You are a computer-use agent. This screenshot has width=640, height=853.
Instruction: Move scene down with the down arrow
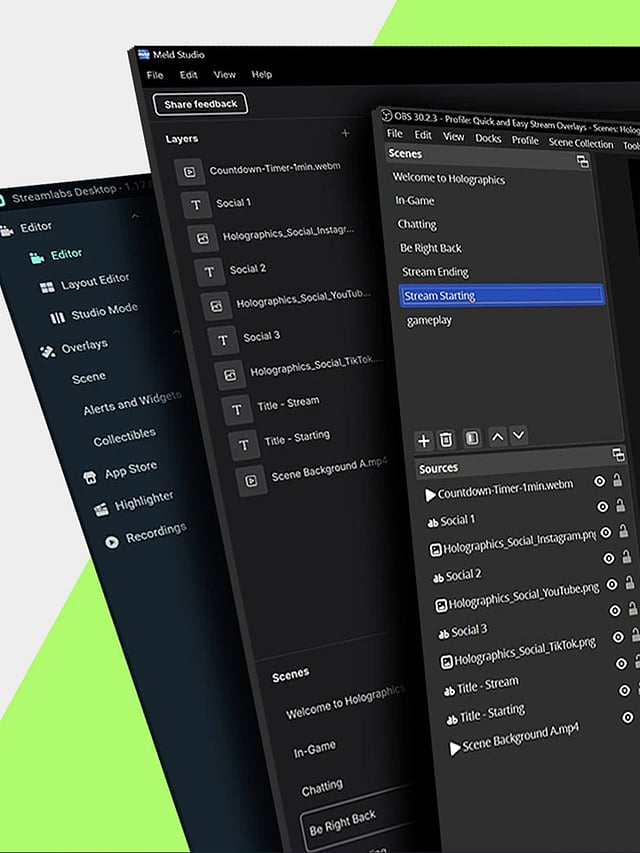point(518,436)
